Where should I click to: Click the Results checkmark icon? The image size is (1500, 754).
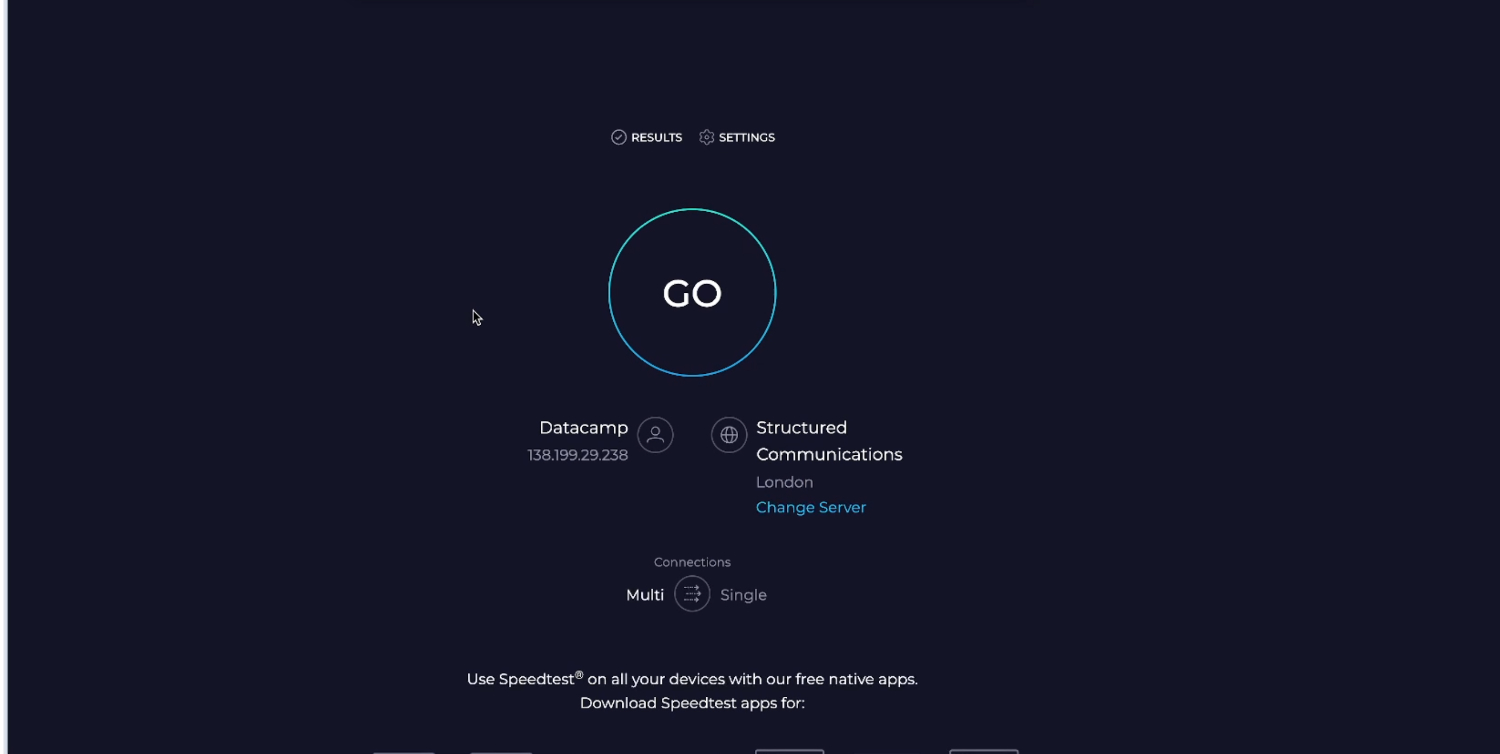point(619,137)
